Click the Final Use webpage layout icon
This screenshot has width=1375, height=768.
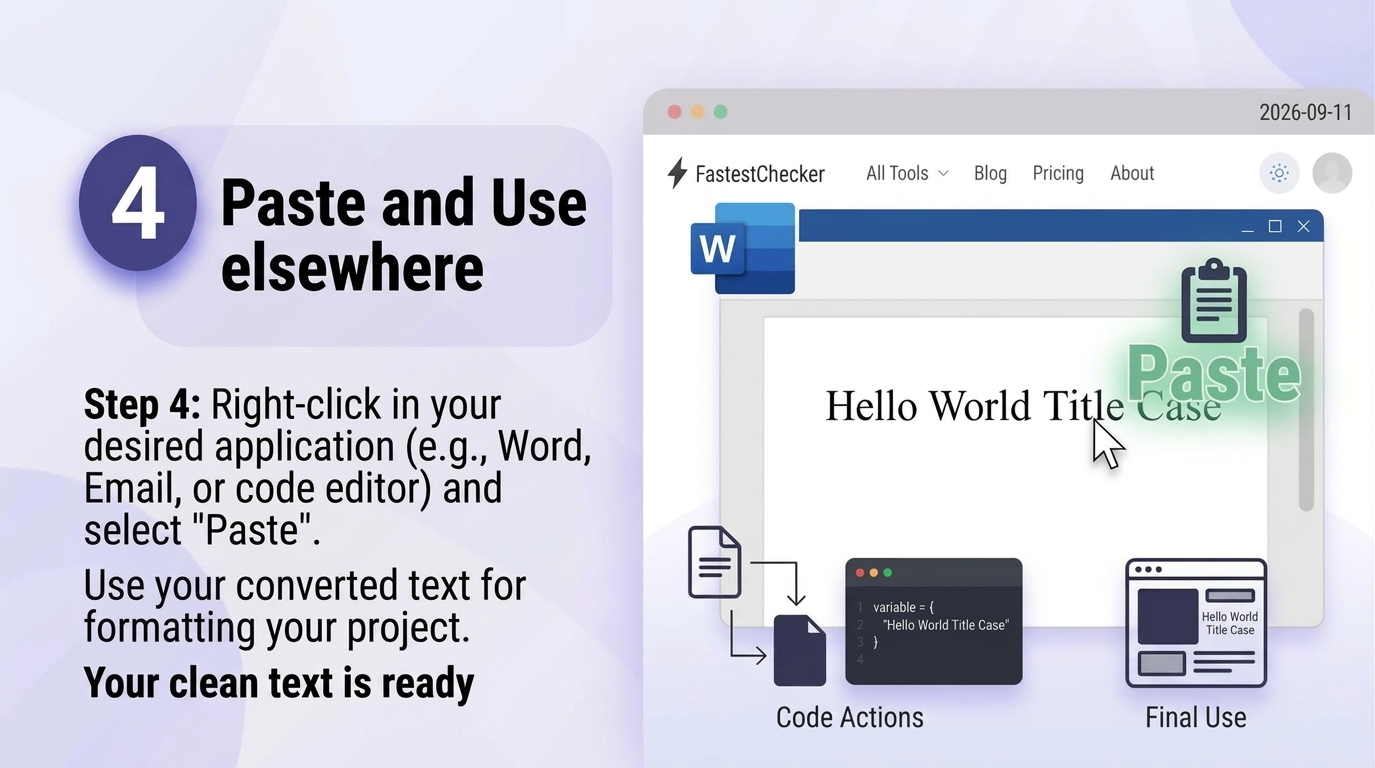pos(1196,623)
